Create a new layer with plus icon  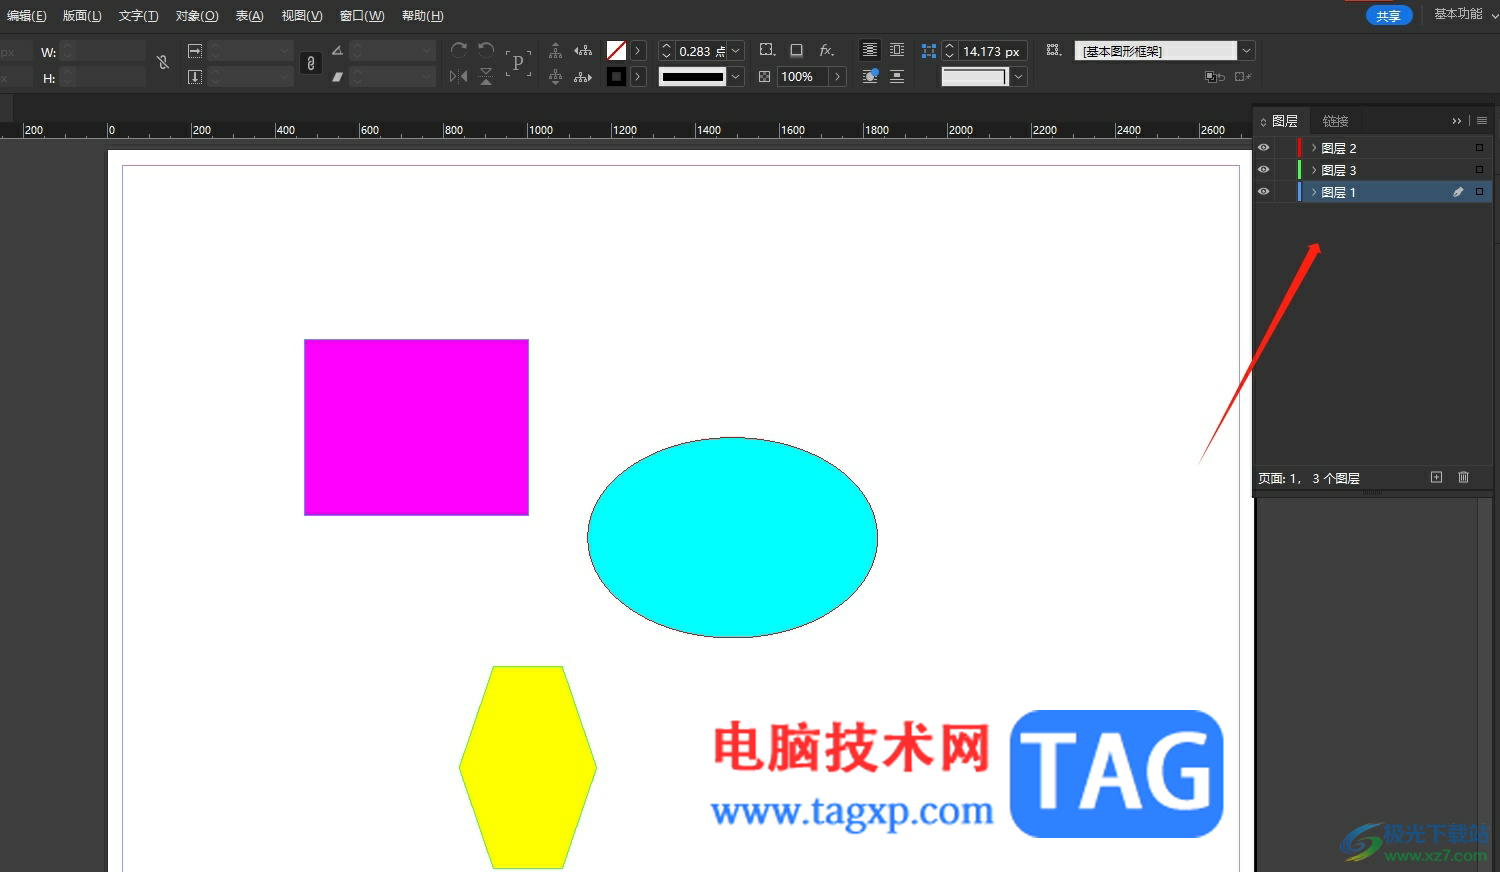[x=1436, y=477]
